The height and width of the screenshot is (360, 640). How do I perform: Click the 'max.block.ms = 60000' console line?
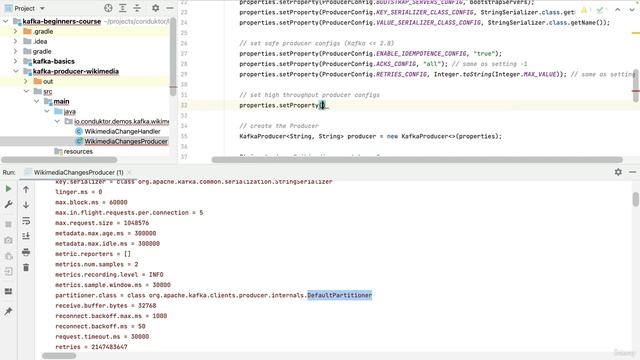point(91,202)
